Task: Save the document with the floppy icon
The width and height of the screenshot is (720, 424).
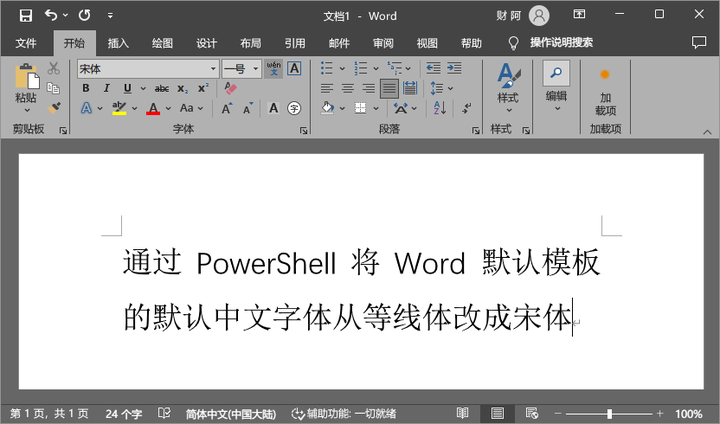Action: (x=26, y=16)
